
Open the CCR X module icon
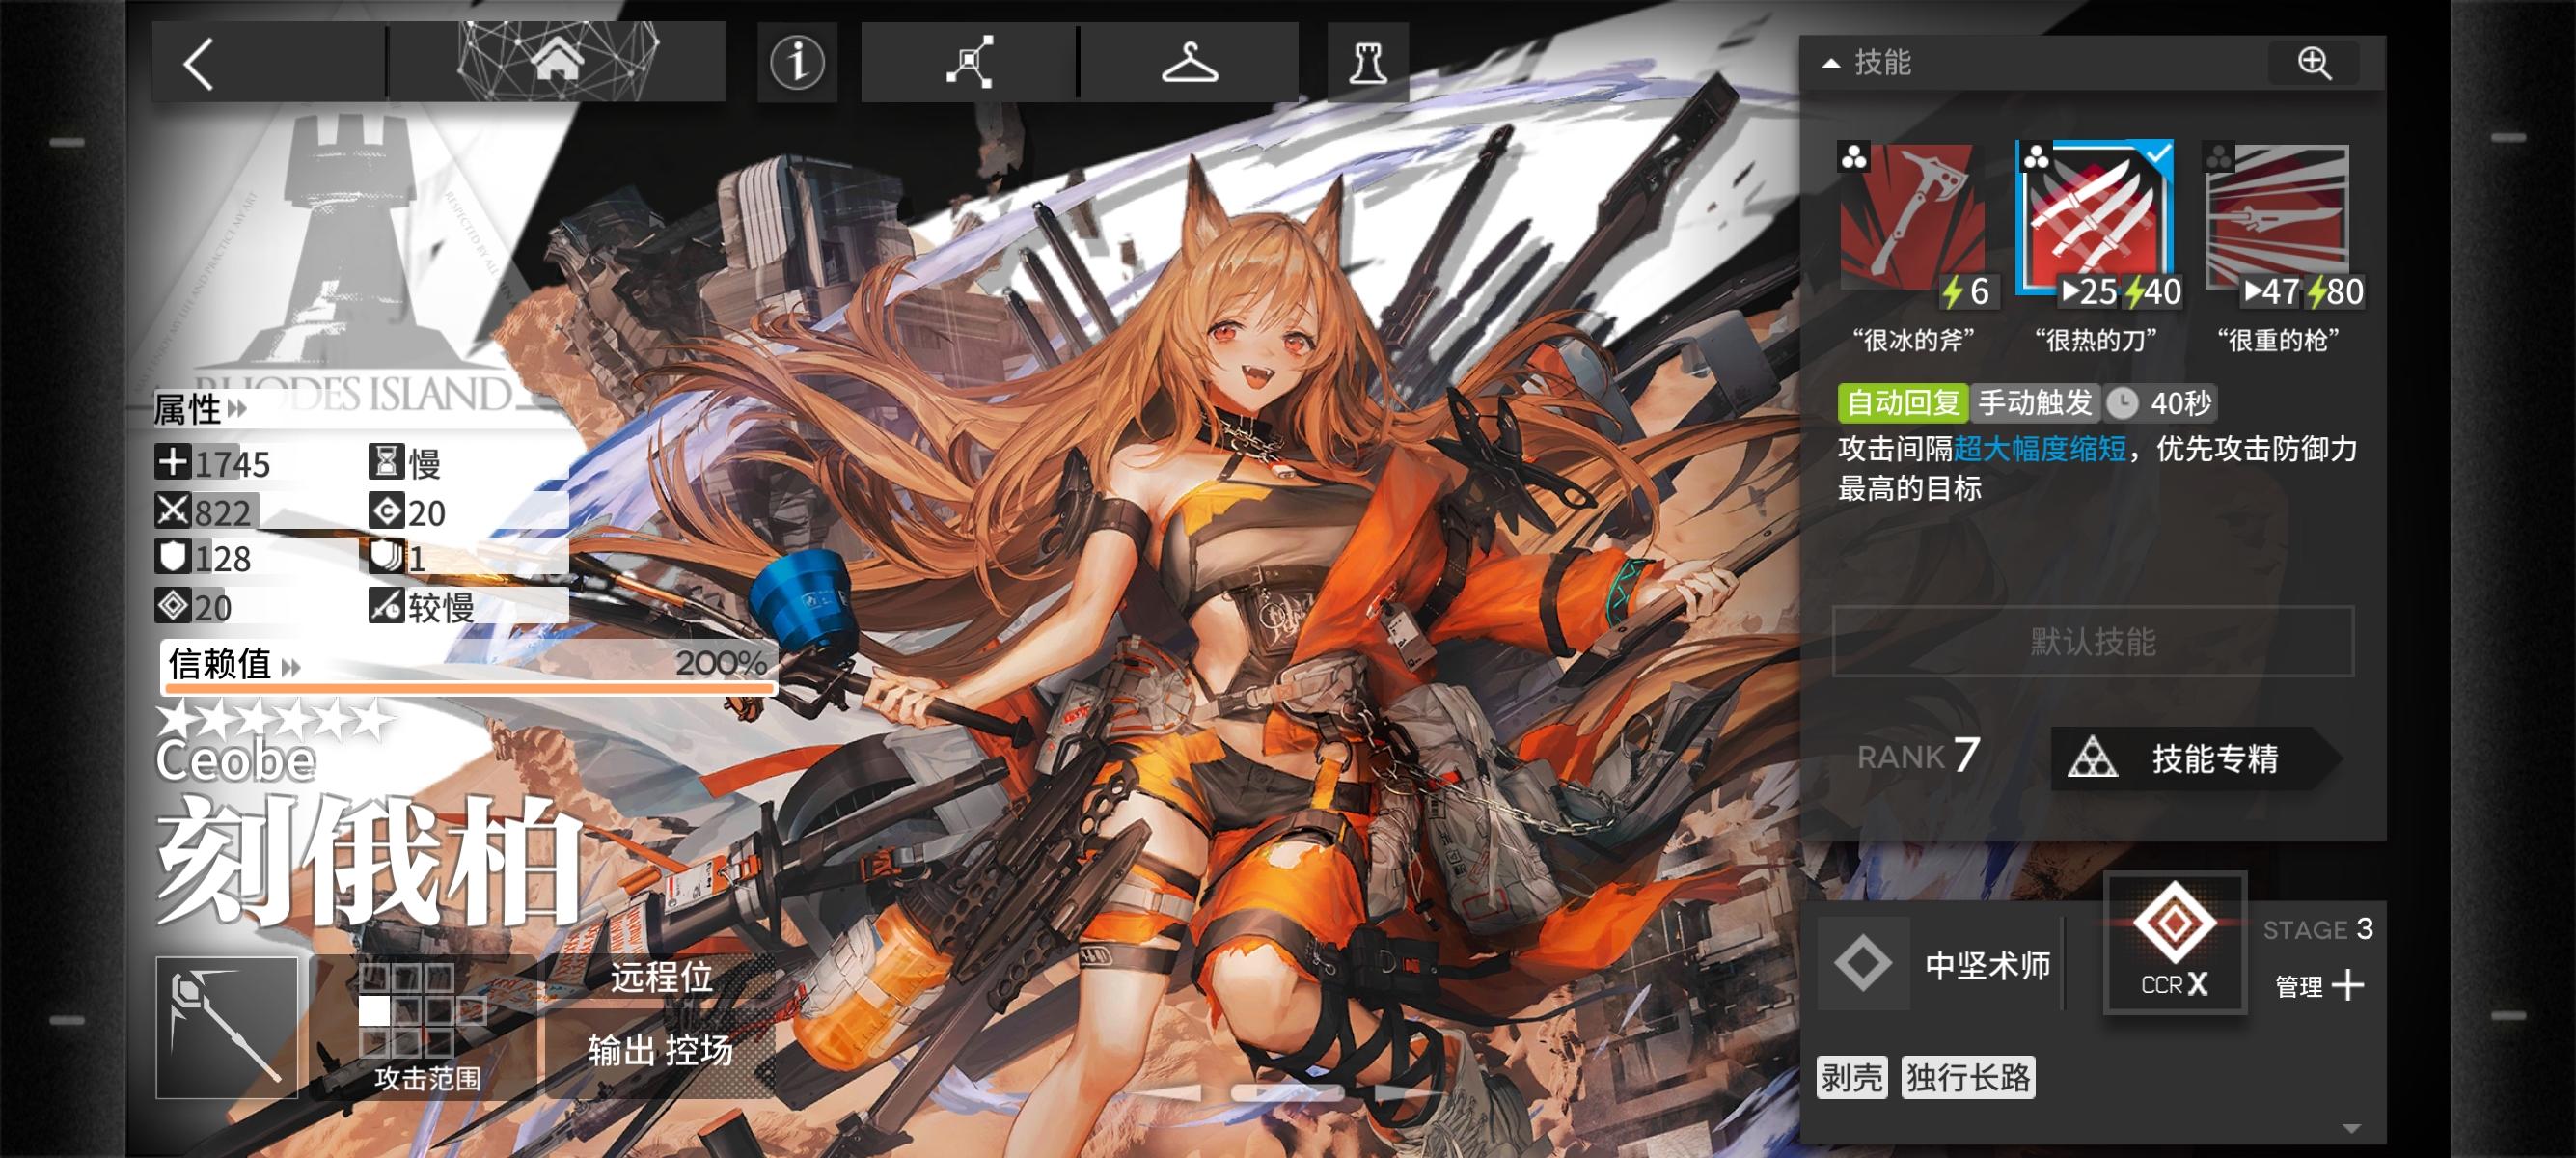click(2175, 942)
